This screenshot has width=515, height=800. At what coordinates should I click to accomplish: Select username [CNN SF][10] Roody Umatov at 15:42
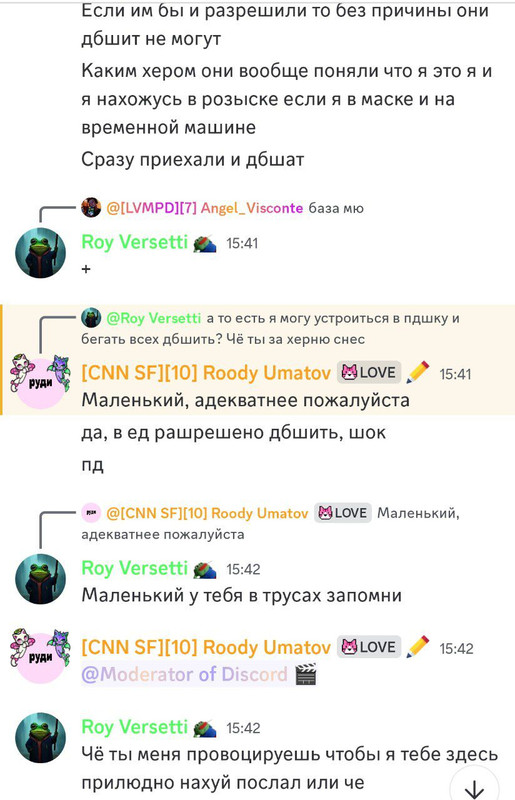coord(206,647)
